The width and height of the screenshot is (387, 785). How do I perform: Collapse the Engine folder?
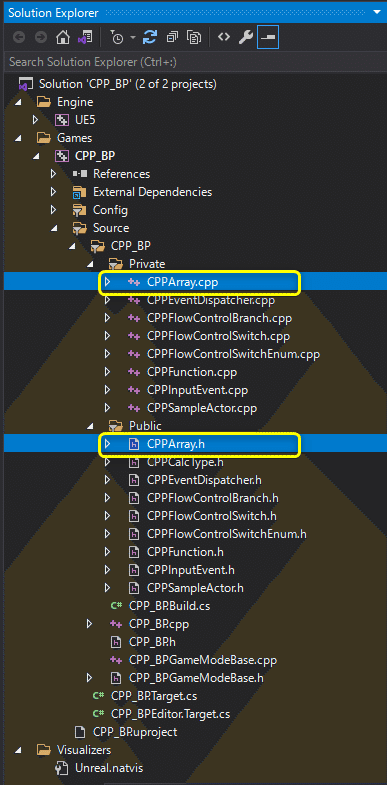18,102
